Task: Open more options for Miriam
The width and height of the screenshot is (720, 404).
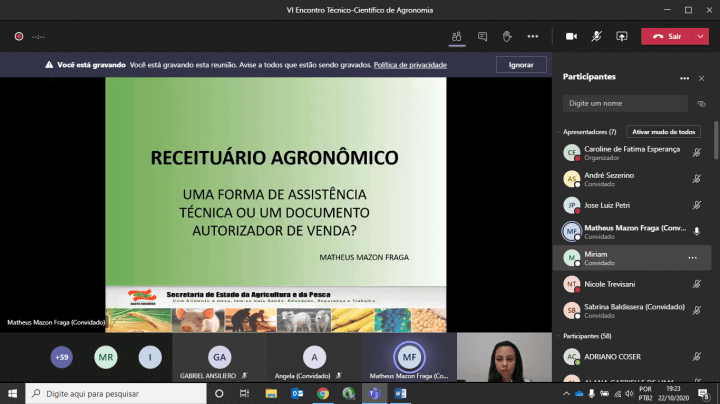Action: click(x=692, y=257)
